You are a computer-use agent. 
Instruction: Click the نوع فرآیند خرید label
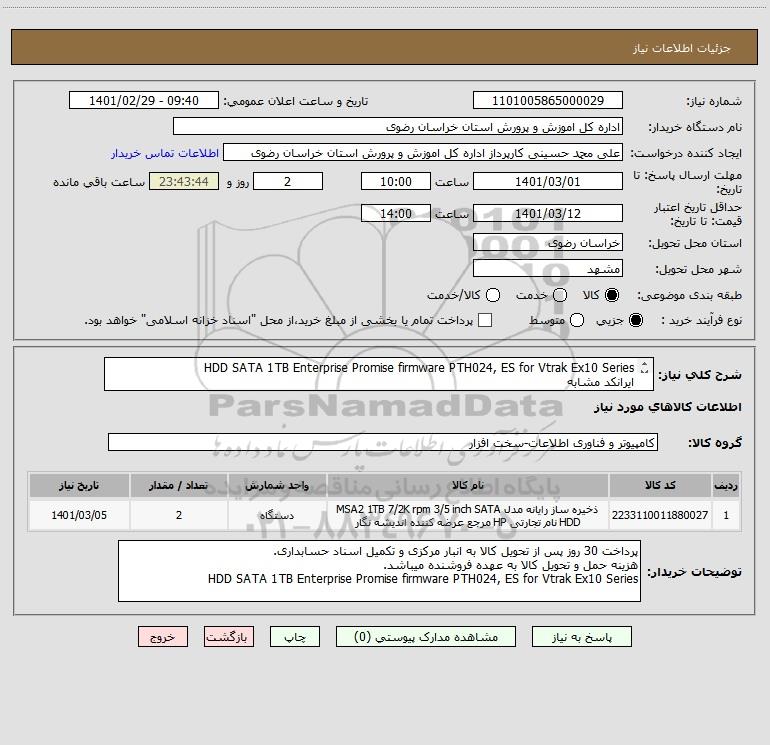click(x=701, y=320)
